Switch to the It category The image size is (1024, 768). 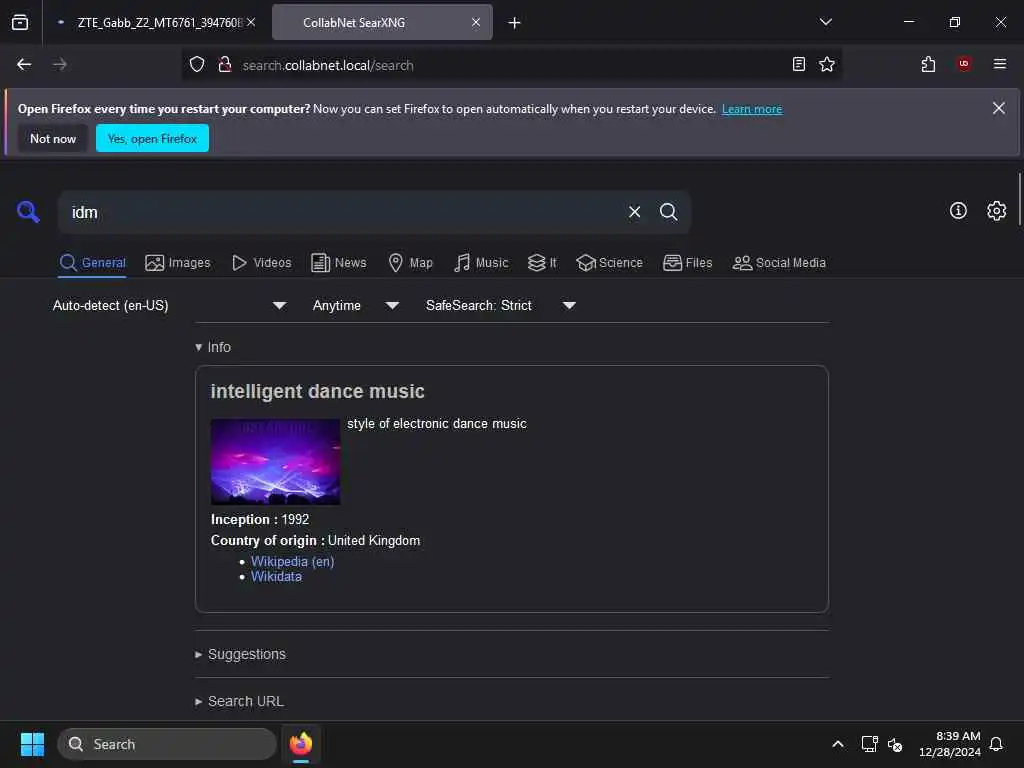(x=542, y=263)
